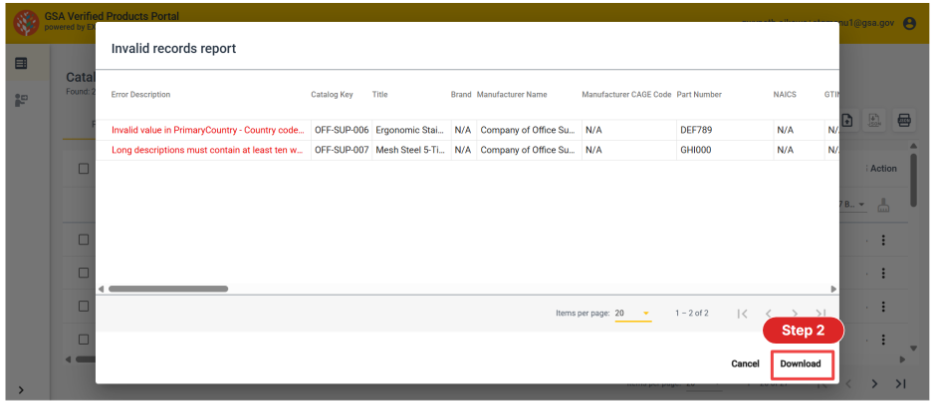Go to next page in background paginator
Image resolution: width=934 pixels, height=403 pixels.
(874, 384)
